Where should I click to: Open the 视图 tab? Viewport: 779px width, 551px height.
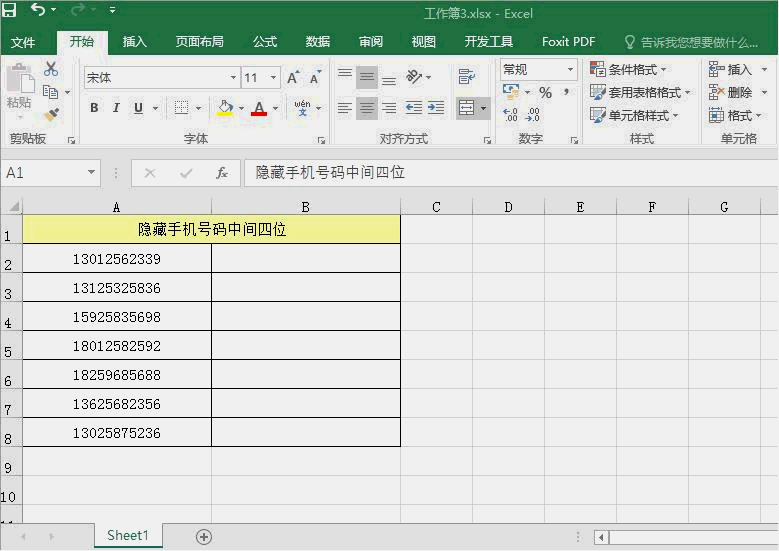pos(424,42)
